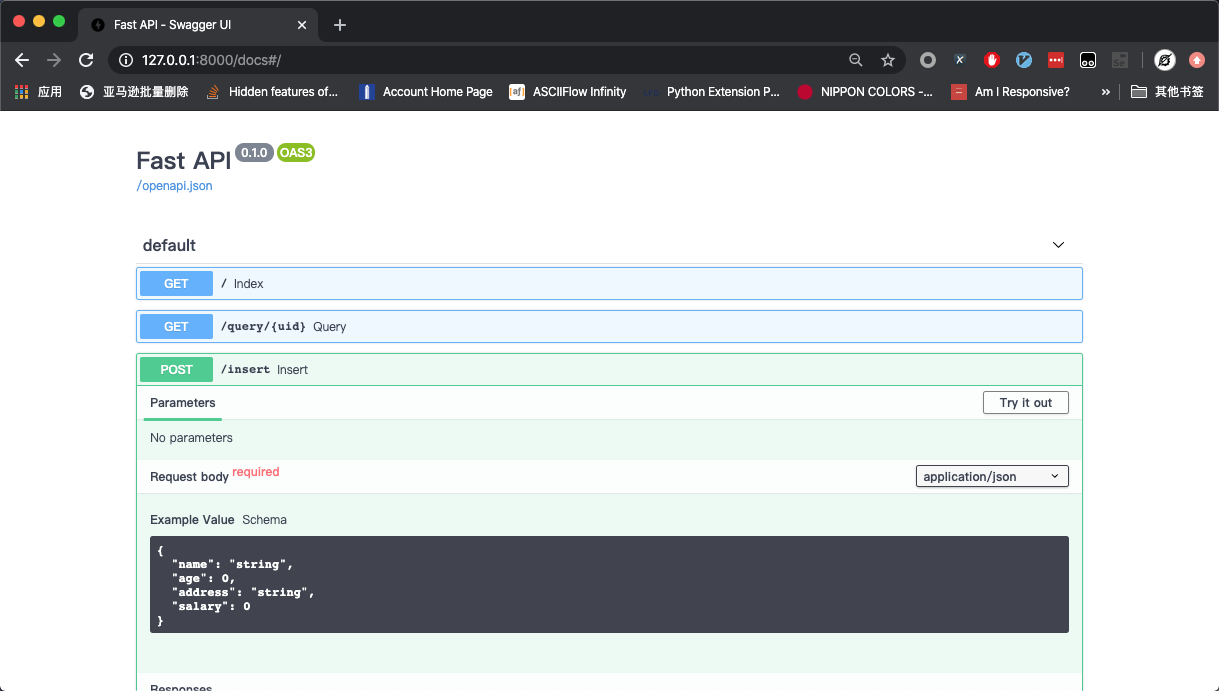
Task: Click the red three-dots extension icon
Action: [x=1056, y=60]
